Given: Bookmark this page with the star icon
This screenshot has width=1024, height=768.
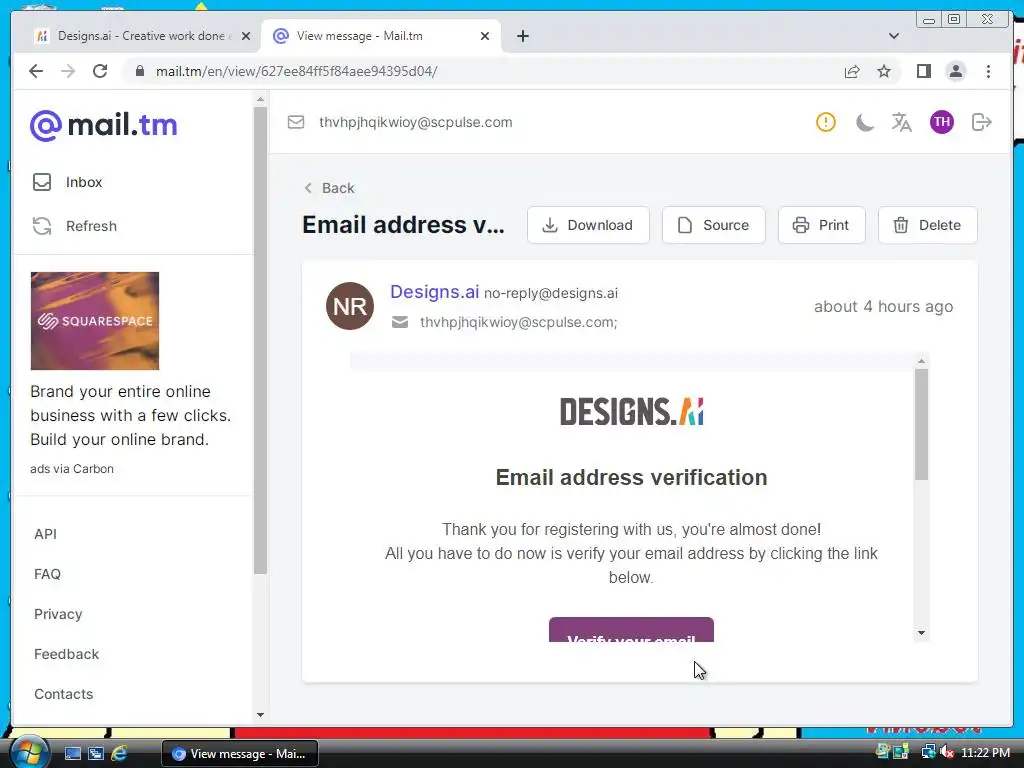Looking at the screenshot, I should pyautogui.click(x=884, y=71).
